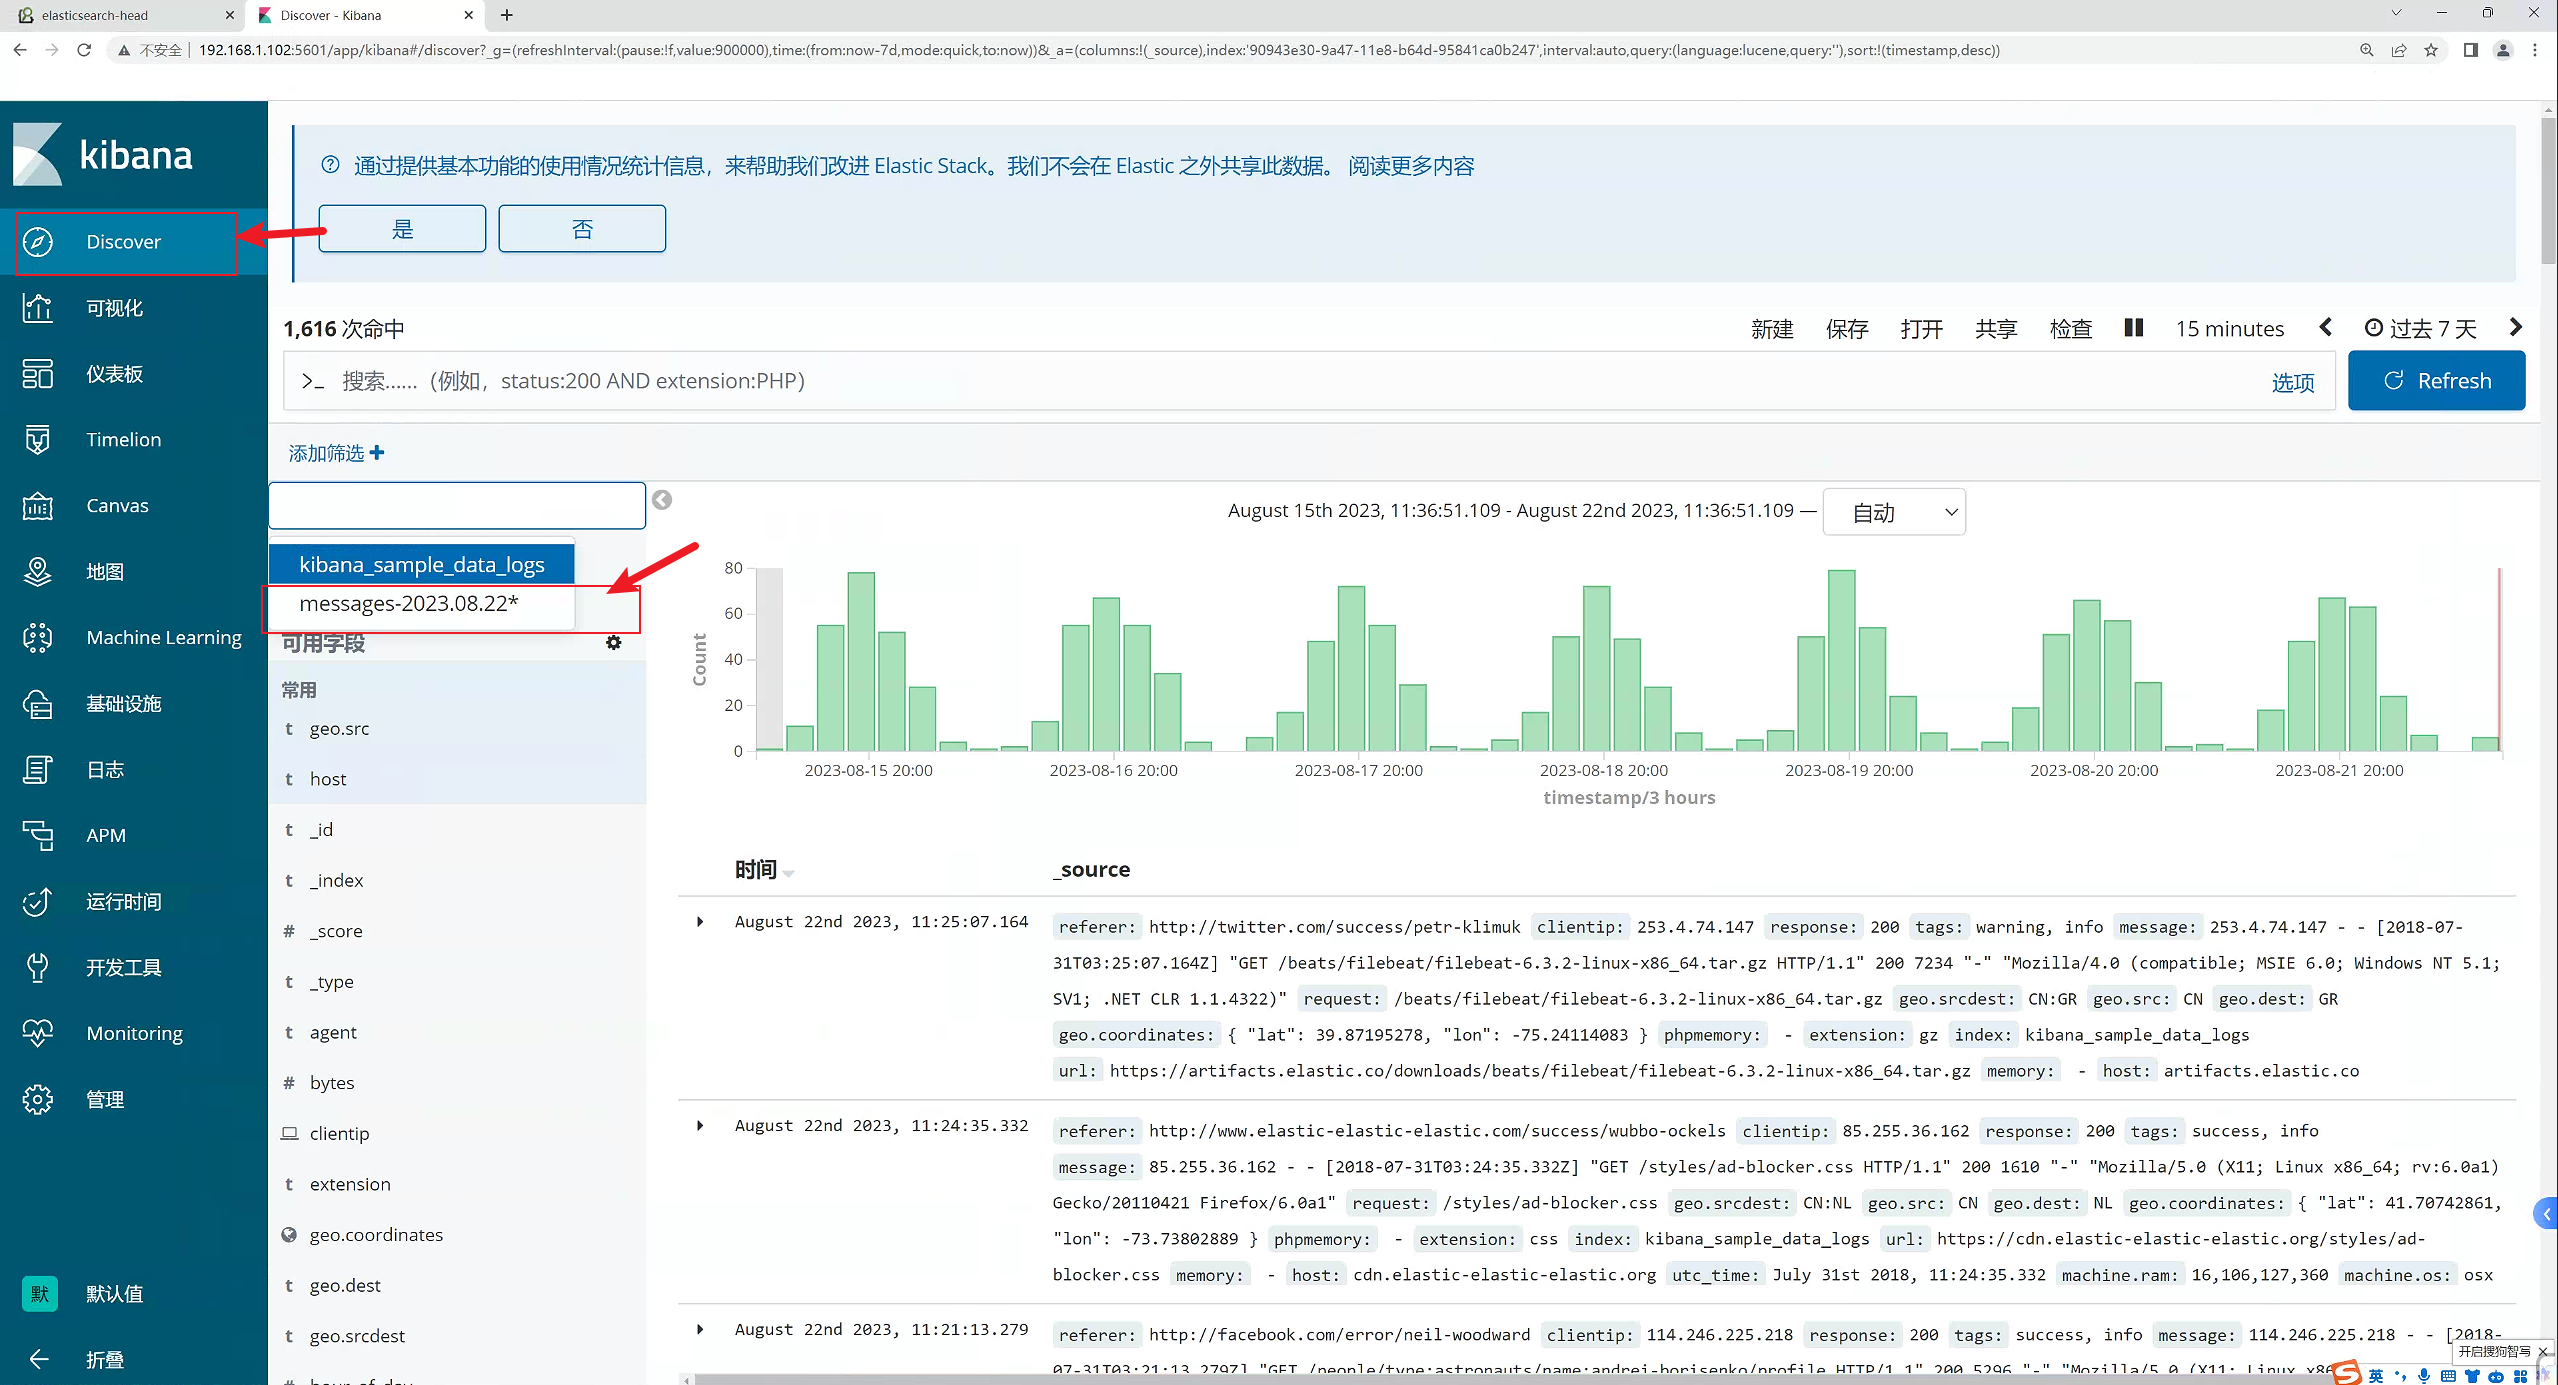This screenshot has width=2558, height=1385.
Task: Expand the log row at 11:24:35.332
Action: 700,1126
